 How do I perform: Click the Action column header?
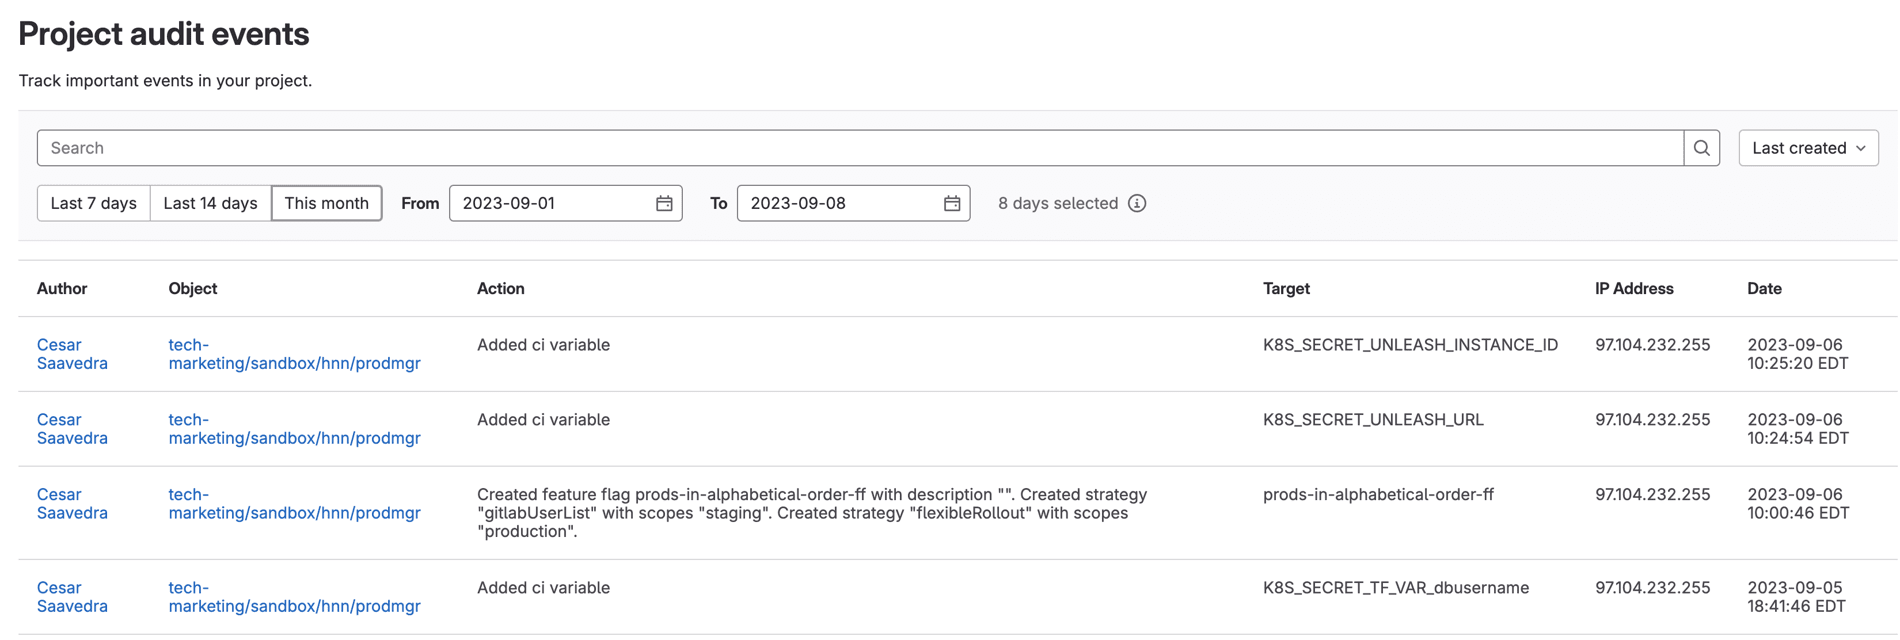(501, 288)
